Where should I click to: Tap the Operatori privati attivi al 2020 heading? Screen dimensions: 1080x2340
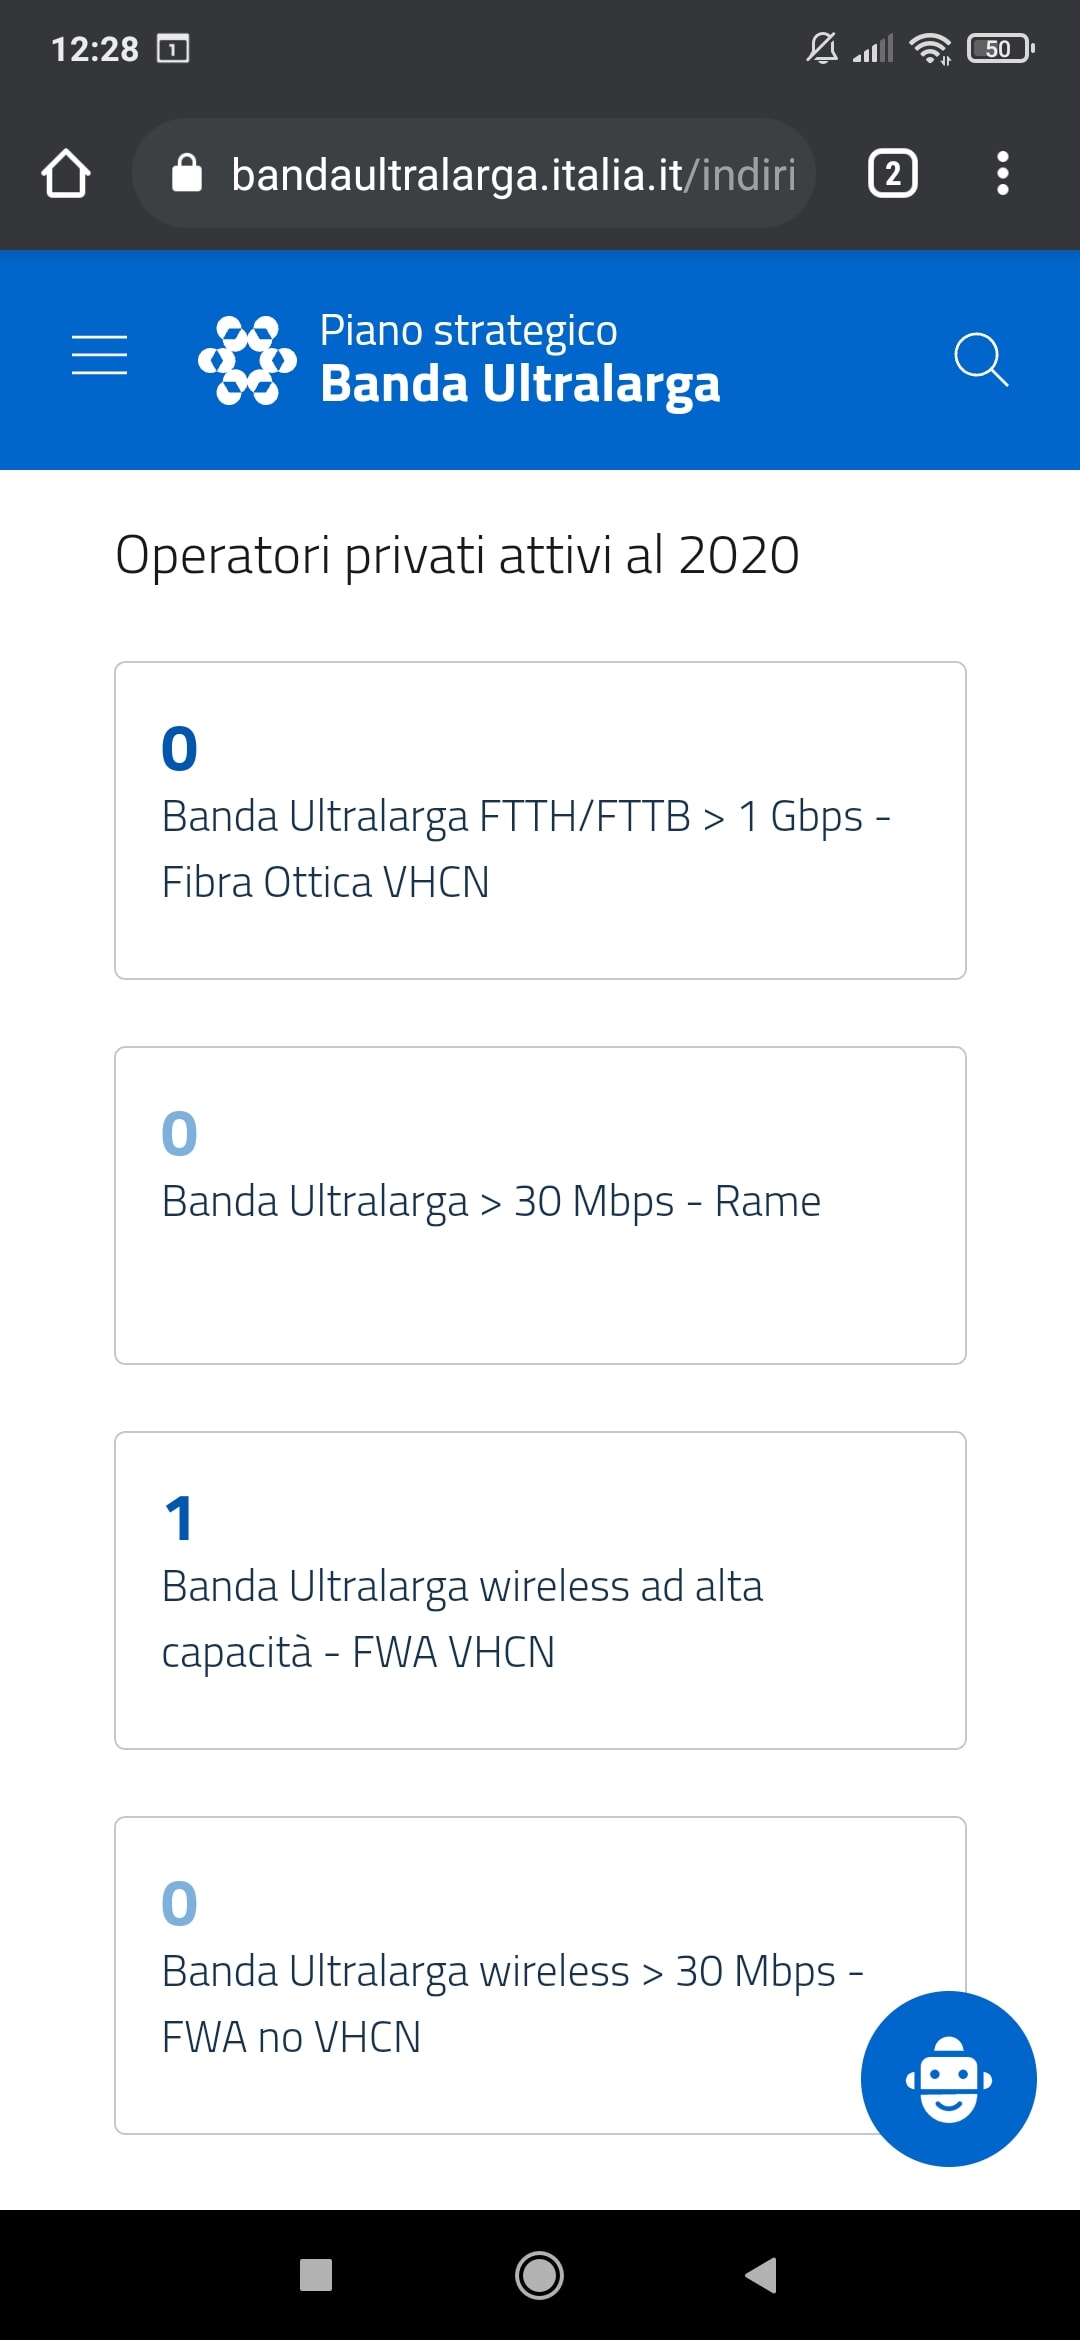[x=457, y=555]
